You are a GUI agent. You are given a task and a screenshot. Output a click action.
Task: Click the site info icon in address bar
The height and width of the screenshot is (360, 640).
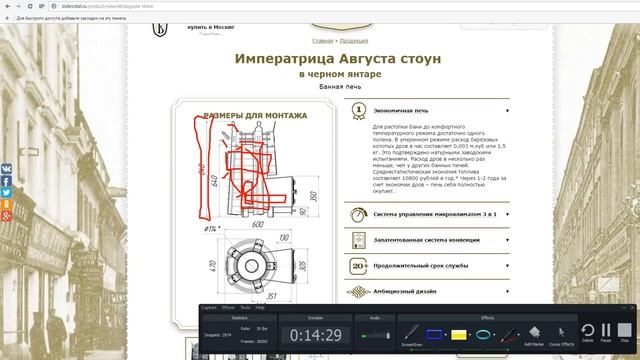pyautogui.click(x=53, y=6)
